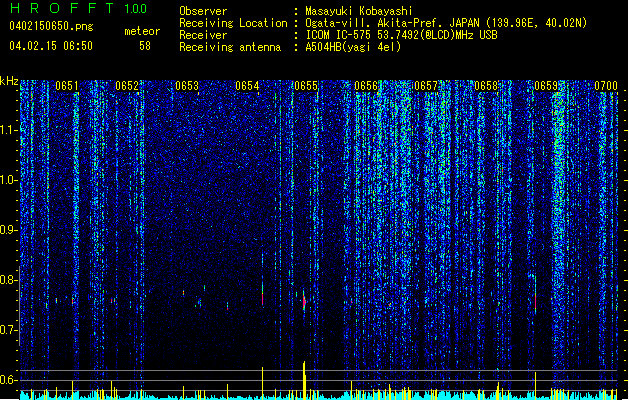Click the tallest yellow power spike near 0655
This screenshot has width=629, height=400.
(x=304, y=380)
